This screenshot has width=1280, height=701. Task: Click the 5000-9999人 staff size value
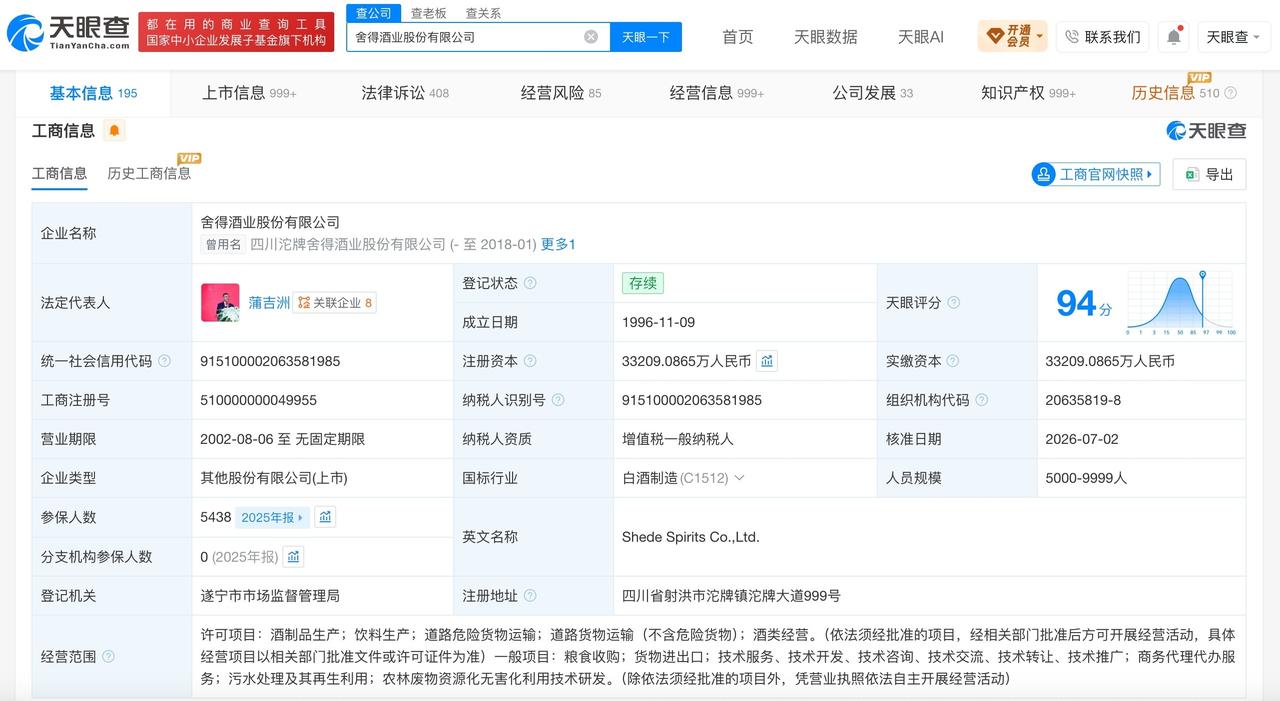coord(1086,478)
